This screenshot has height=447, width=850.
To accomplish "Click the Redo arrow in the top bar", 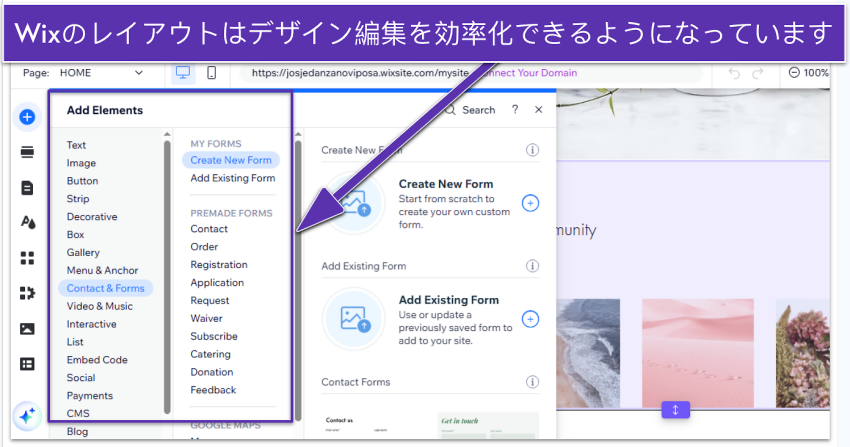I will click(x=758, y=73).
